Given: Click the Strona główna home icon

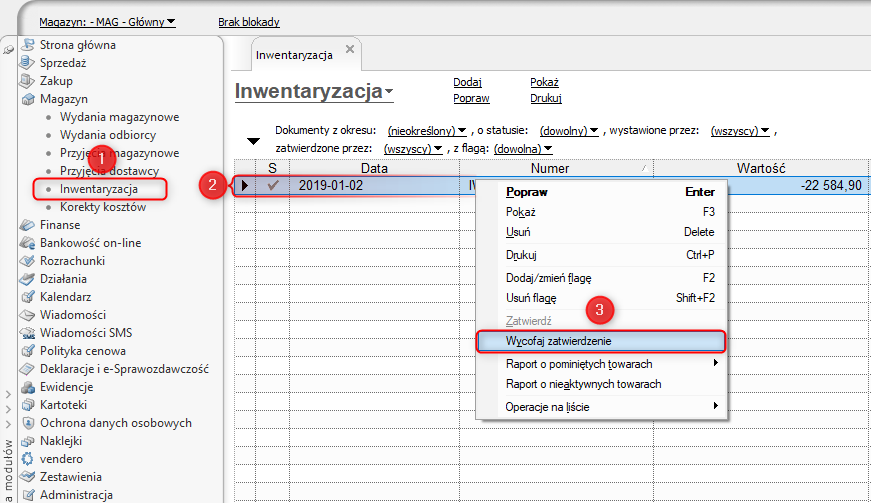Looking at the screenshot, I should point(27,45).
